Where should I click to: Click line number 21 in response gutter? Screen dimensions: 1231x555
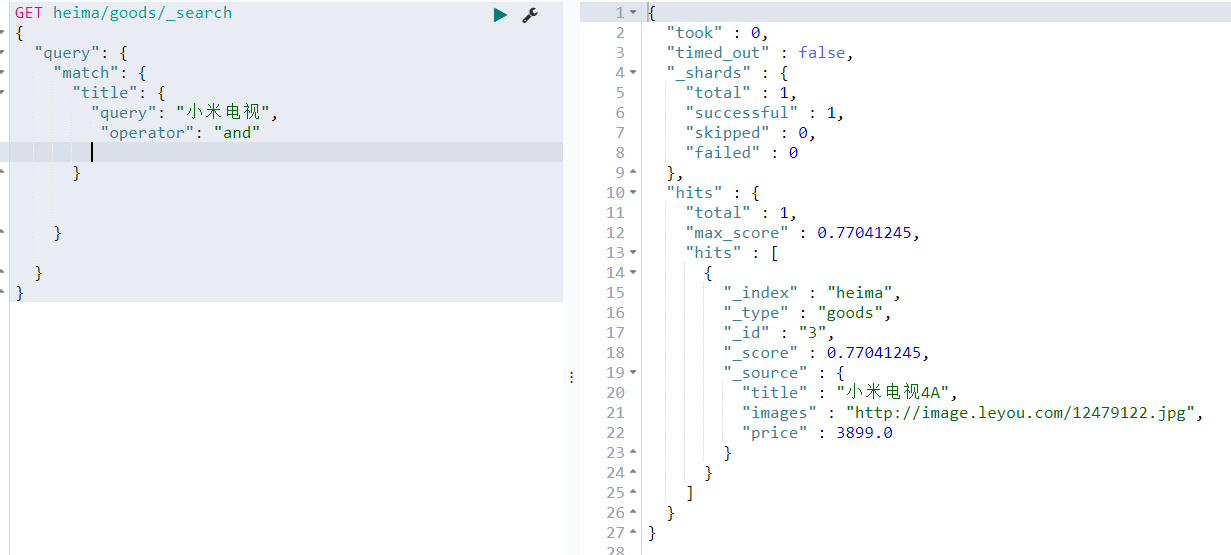[615, 413]
